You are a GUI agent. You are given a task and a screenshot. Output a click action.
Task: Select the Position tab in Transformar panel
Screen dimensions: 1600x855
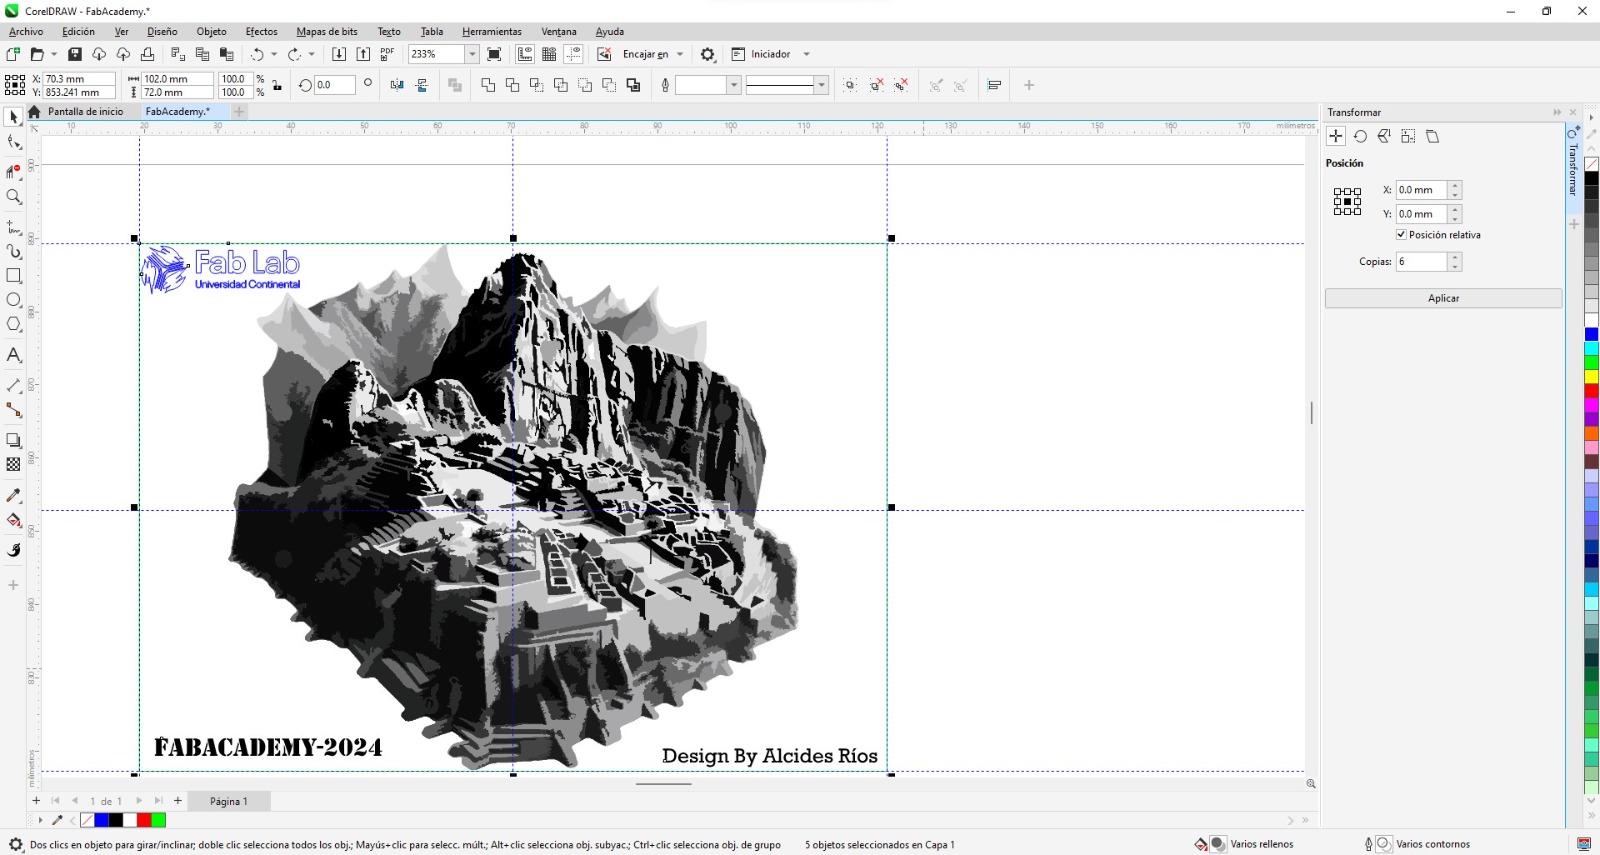click(1336, 136)
